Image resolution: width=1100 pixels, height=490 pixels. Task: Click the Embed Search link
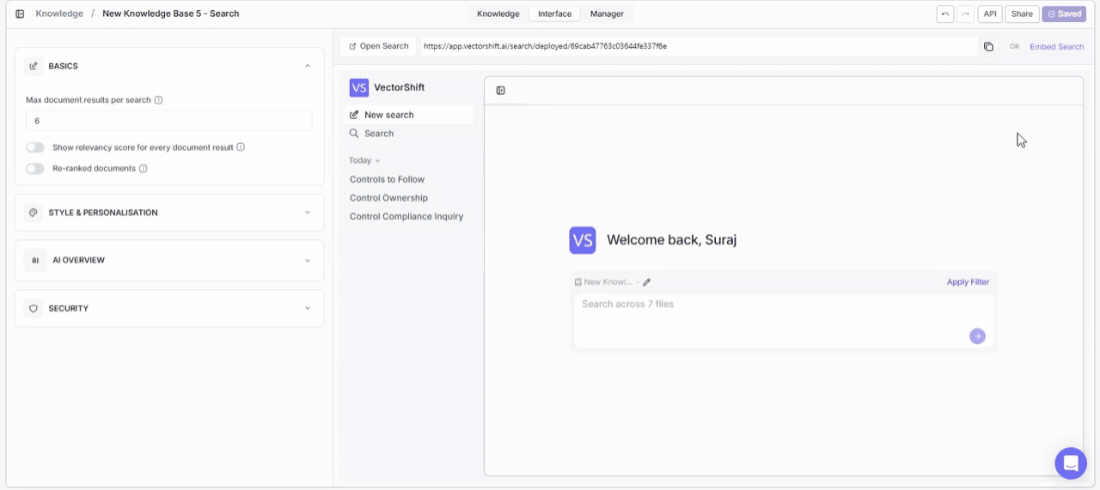(x=1057, y=47)
